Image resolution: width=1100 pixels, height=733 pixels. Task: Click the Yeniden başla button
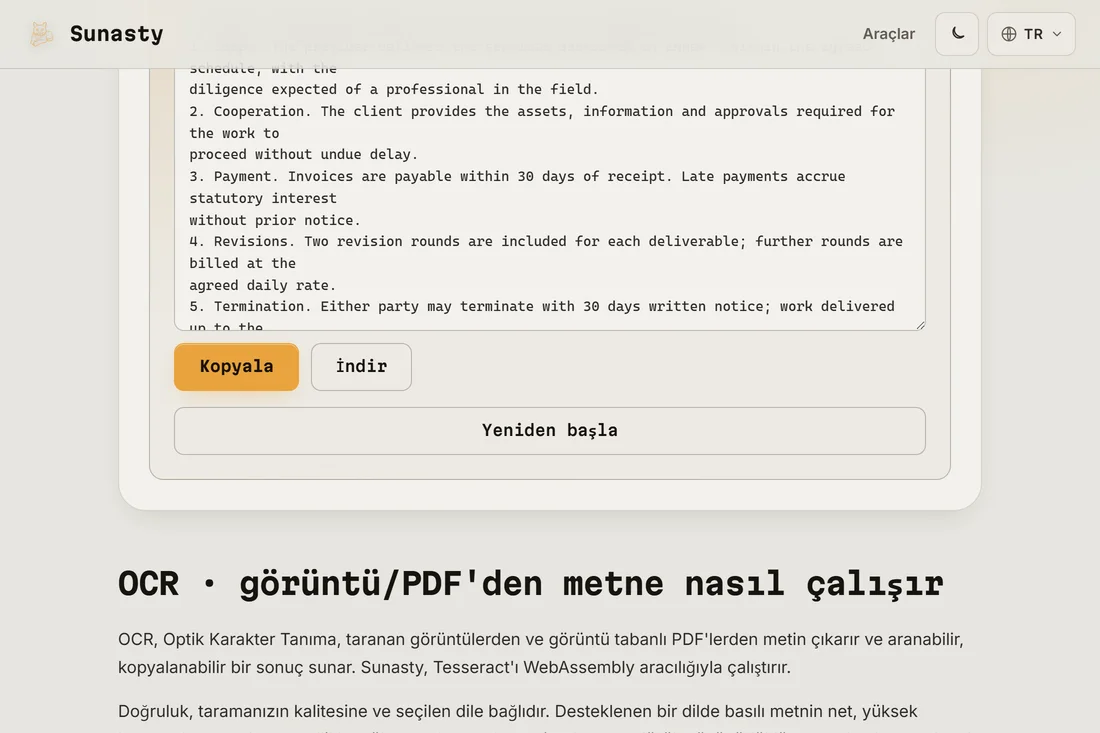[549, 431]
